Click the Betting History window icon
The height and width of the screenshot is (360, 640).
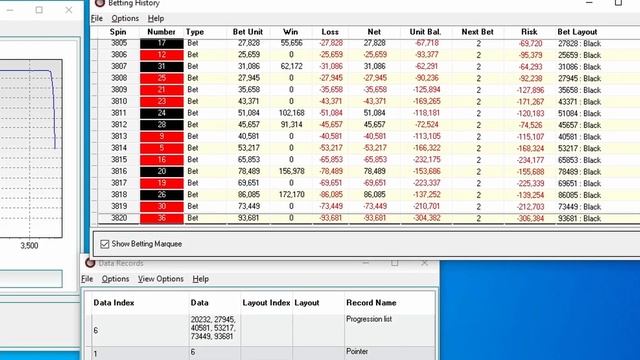click(x=99, y=3)
